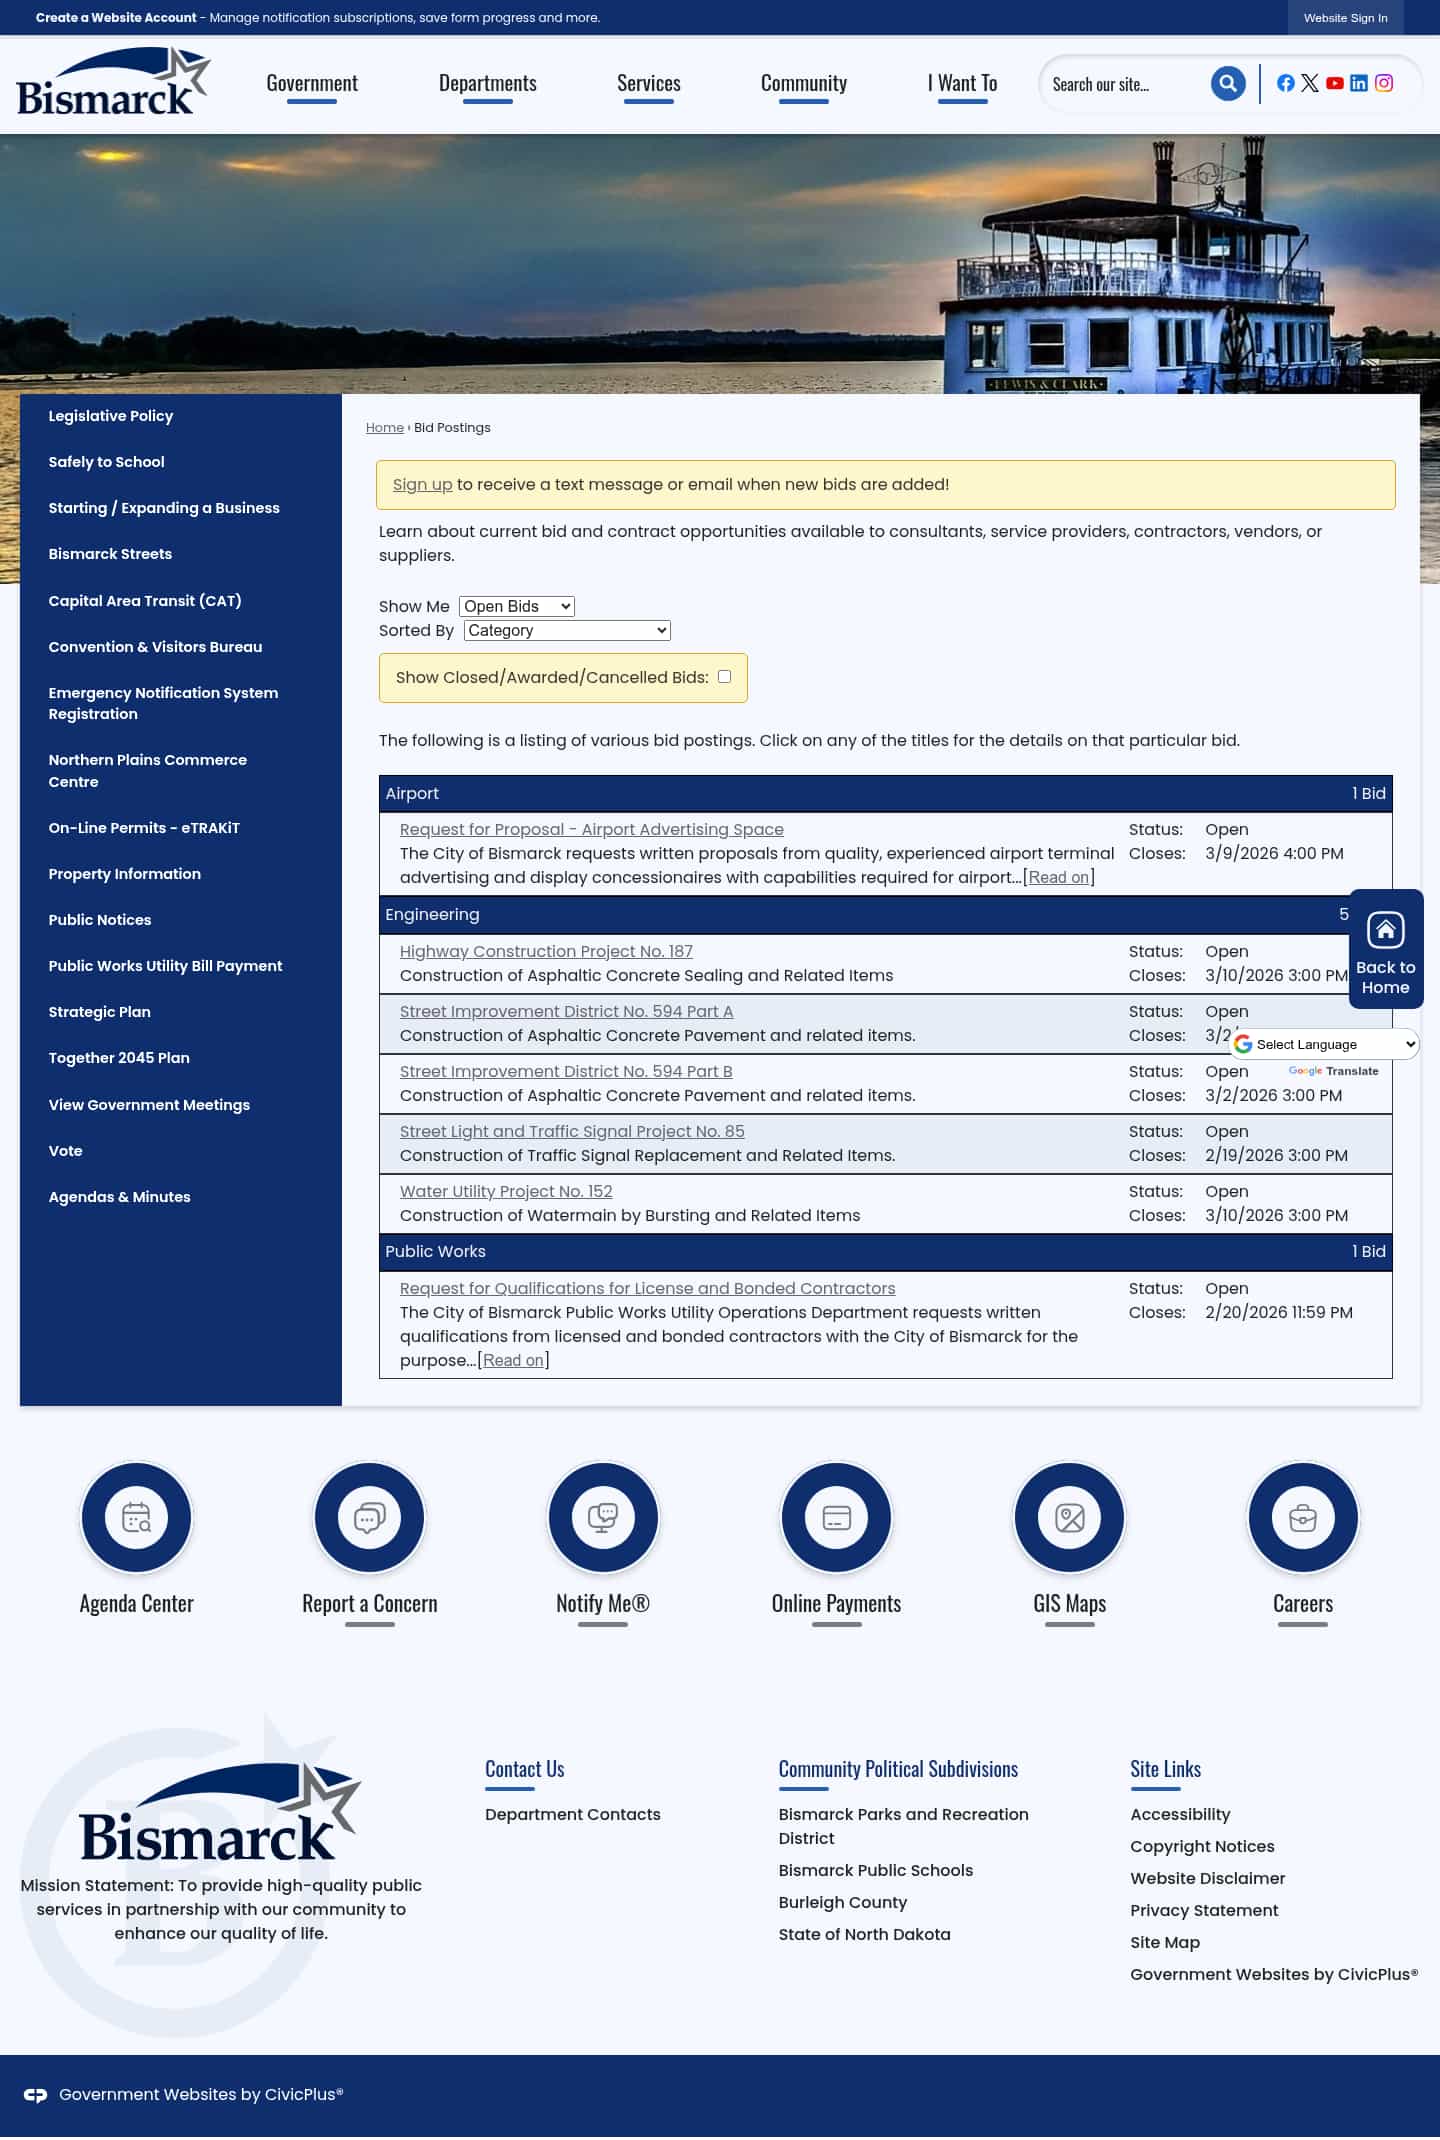Select Vote in the sidebar
Image resolution: width=1440 pixels, height=2140 pixels.
point(66,1151)
